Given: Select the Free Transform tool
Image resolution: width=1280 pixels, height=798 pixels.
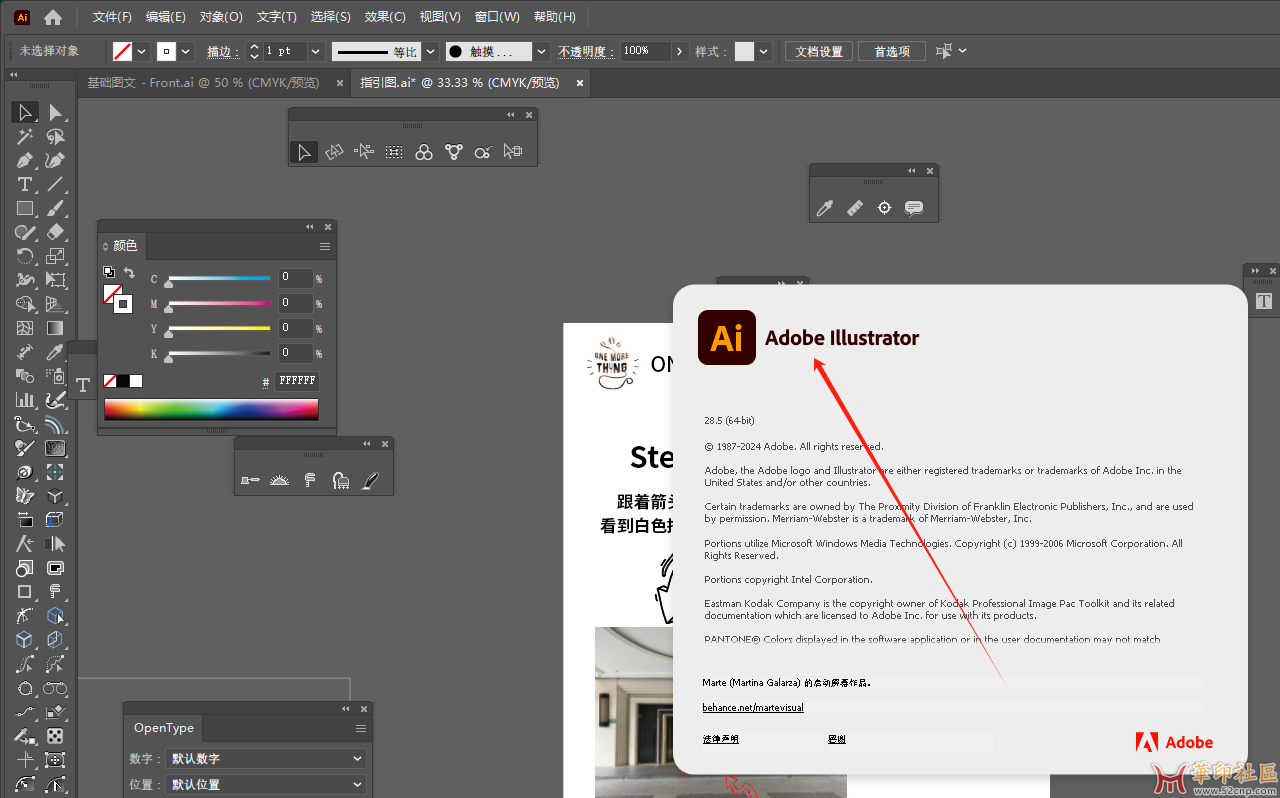Looking at the screenshot, I should click(x=56, y=280).
